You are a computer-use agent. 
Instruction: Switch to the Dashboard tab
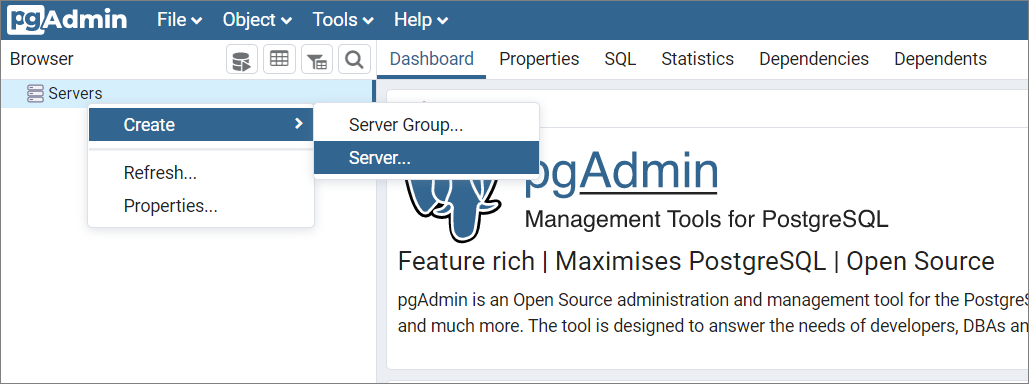tap(432, 59)
